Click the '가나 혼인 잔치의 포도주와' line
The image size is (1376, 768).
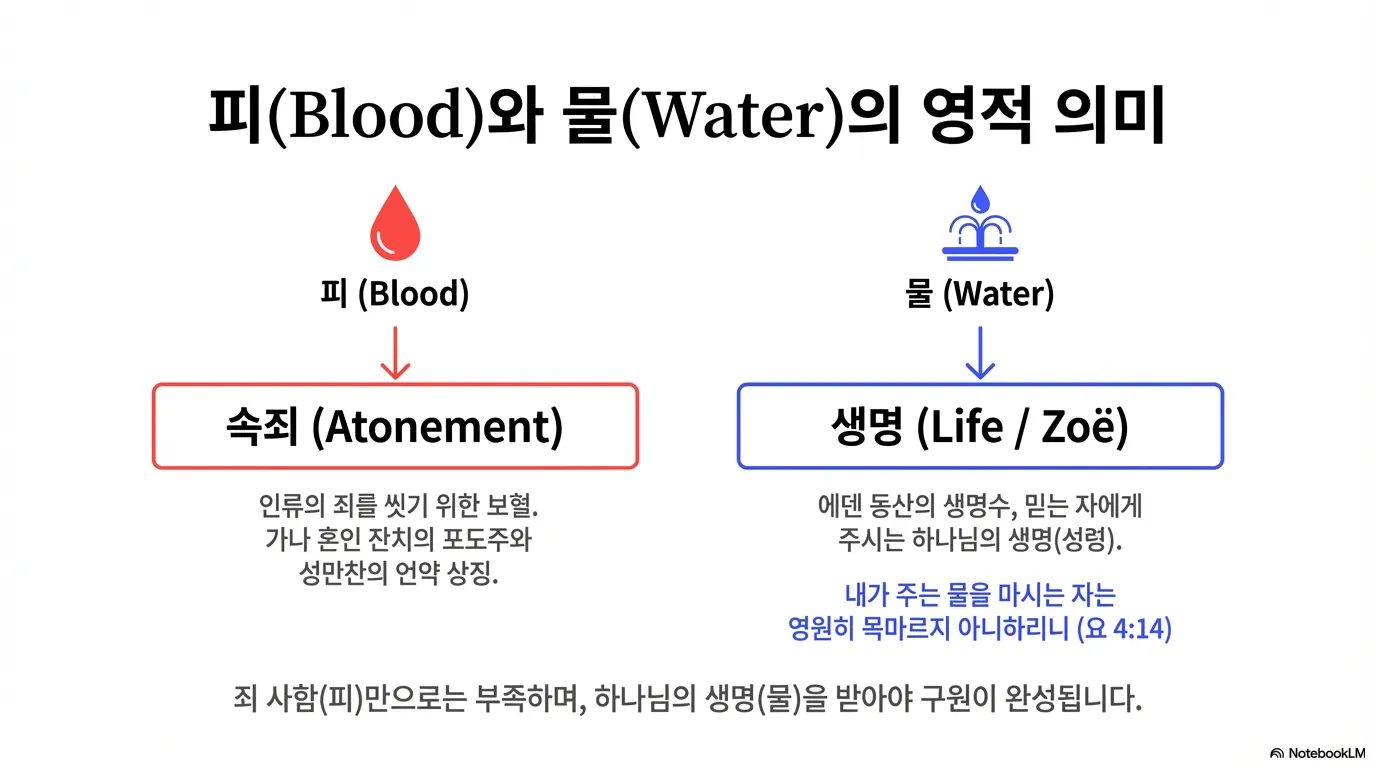pyautogui.click(x=398, y=541)
